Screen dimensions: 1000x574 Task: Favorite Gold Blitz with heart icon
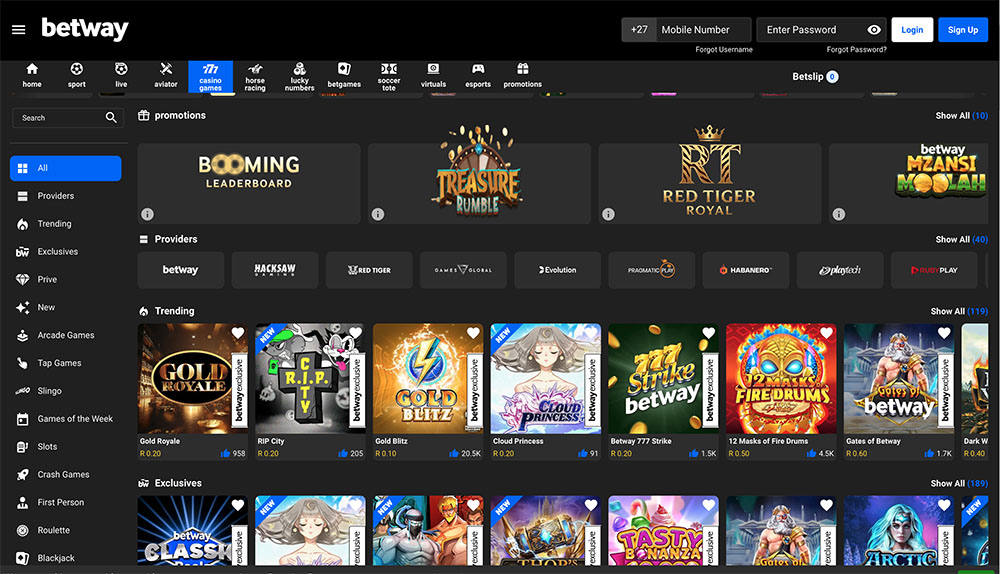[x=473, y=333]
